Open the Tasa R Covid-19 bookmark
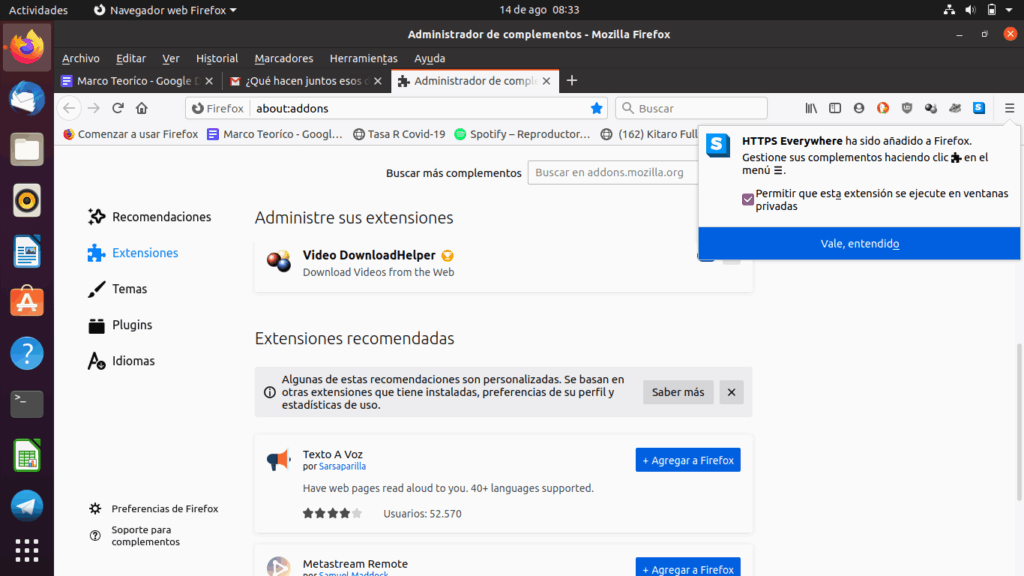1024x576 pixels. (x=399, y=134)
